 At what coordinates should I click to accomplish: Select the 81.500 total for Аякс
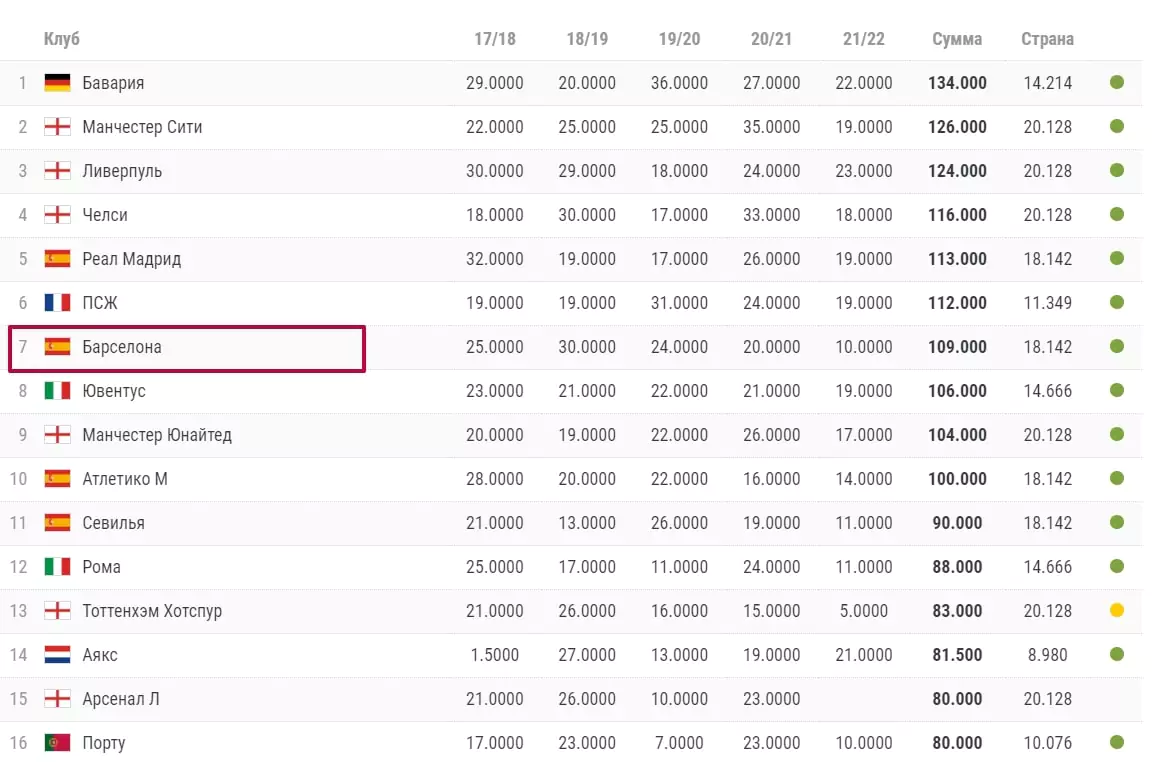point(957,655)
